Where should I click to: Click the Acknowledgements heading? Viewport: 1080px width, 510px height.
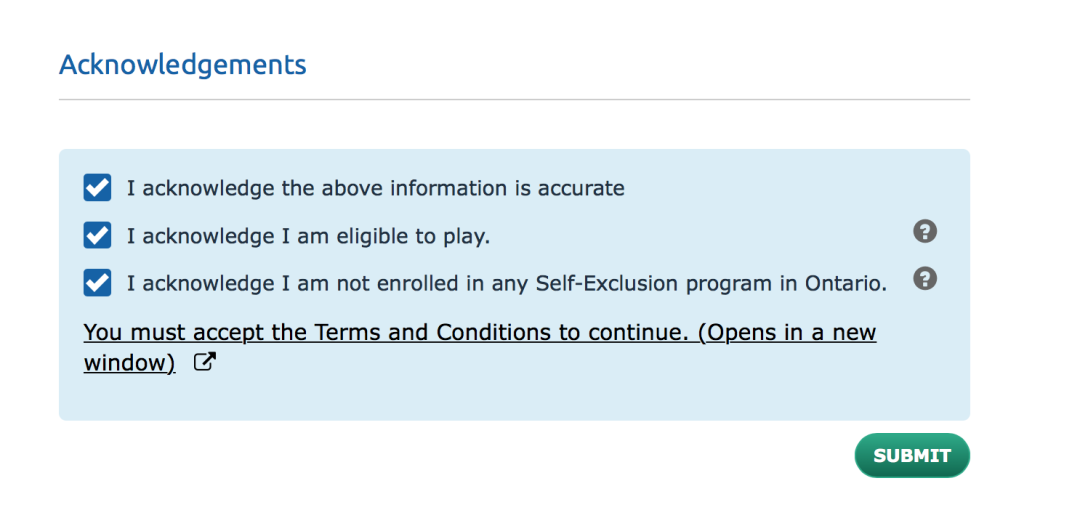pyautogui.click(x=183, y=65)
